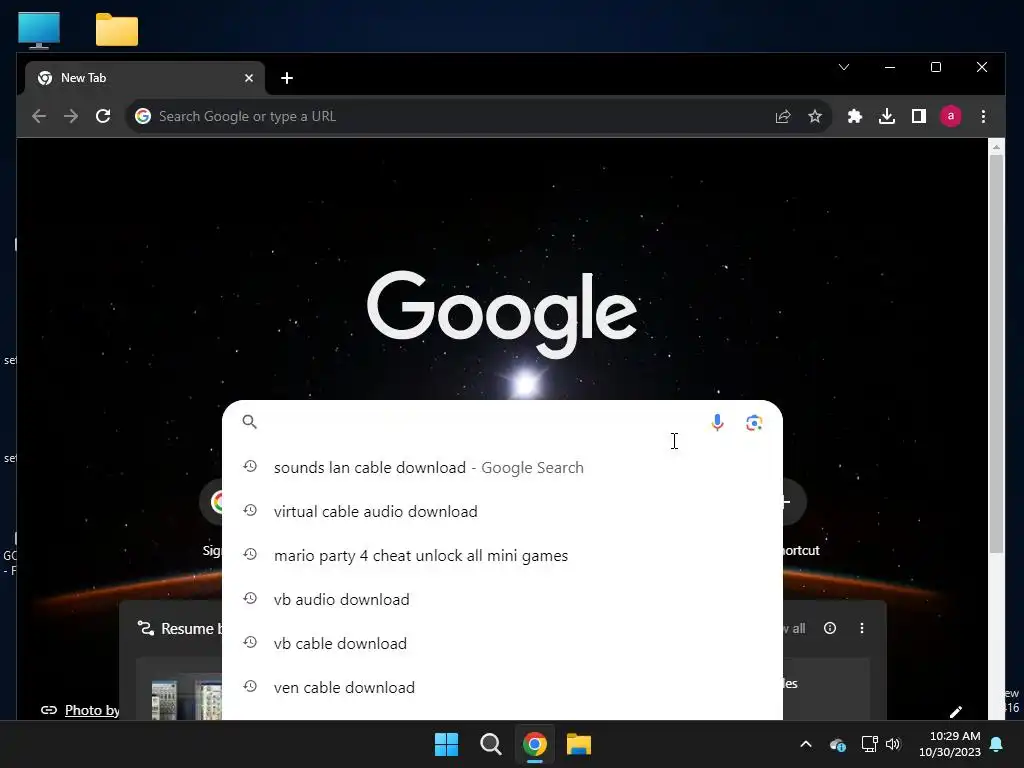Bookmark this tab with the star icon

(814, 116)
